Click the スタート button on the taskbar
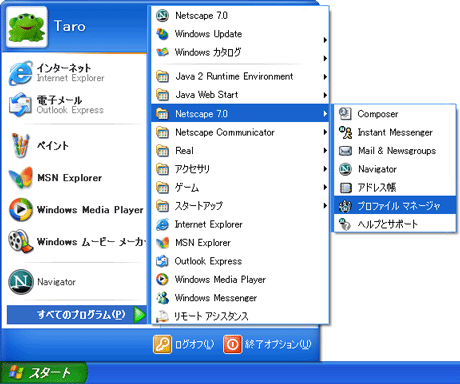The height and width of the screenshot is (384, 460). (43, 373)
